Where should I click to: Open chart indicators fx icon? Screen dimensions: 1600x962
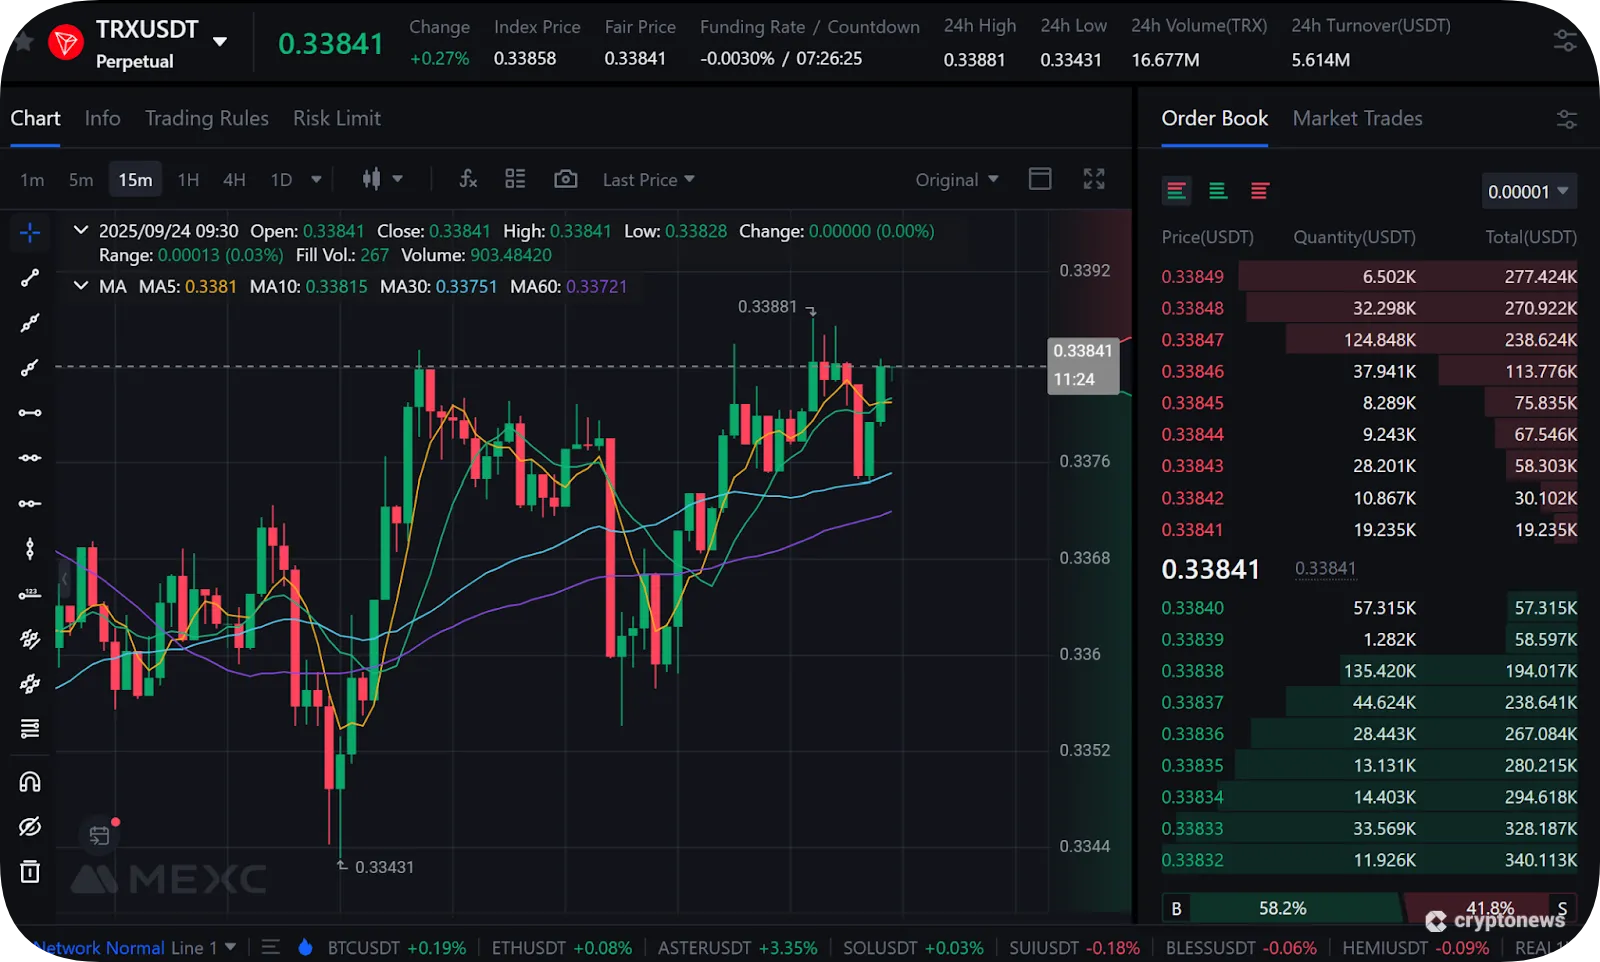pyautogui.click(x=467, y=179)
